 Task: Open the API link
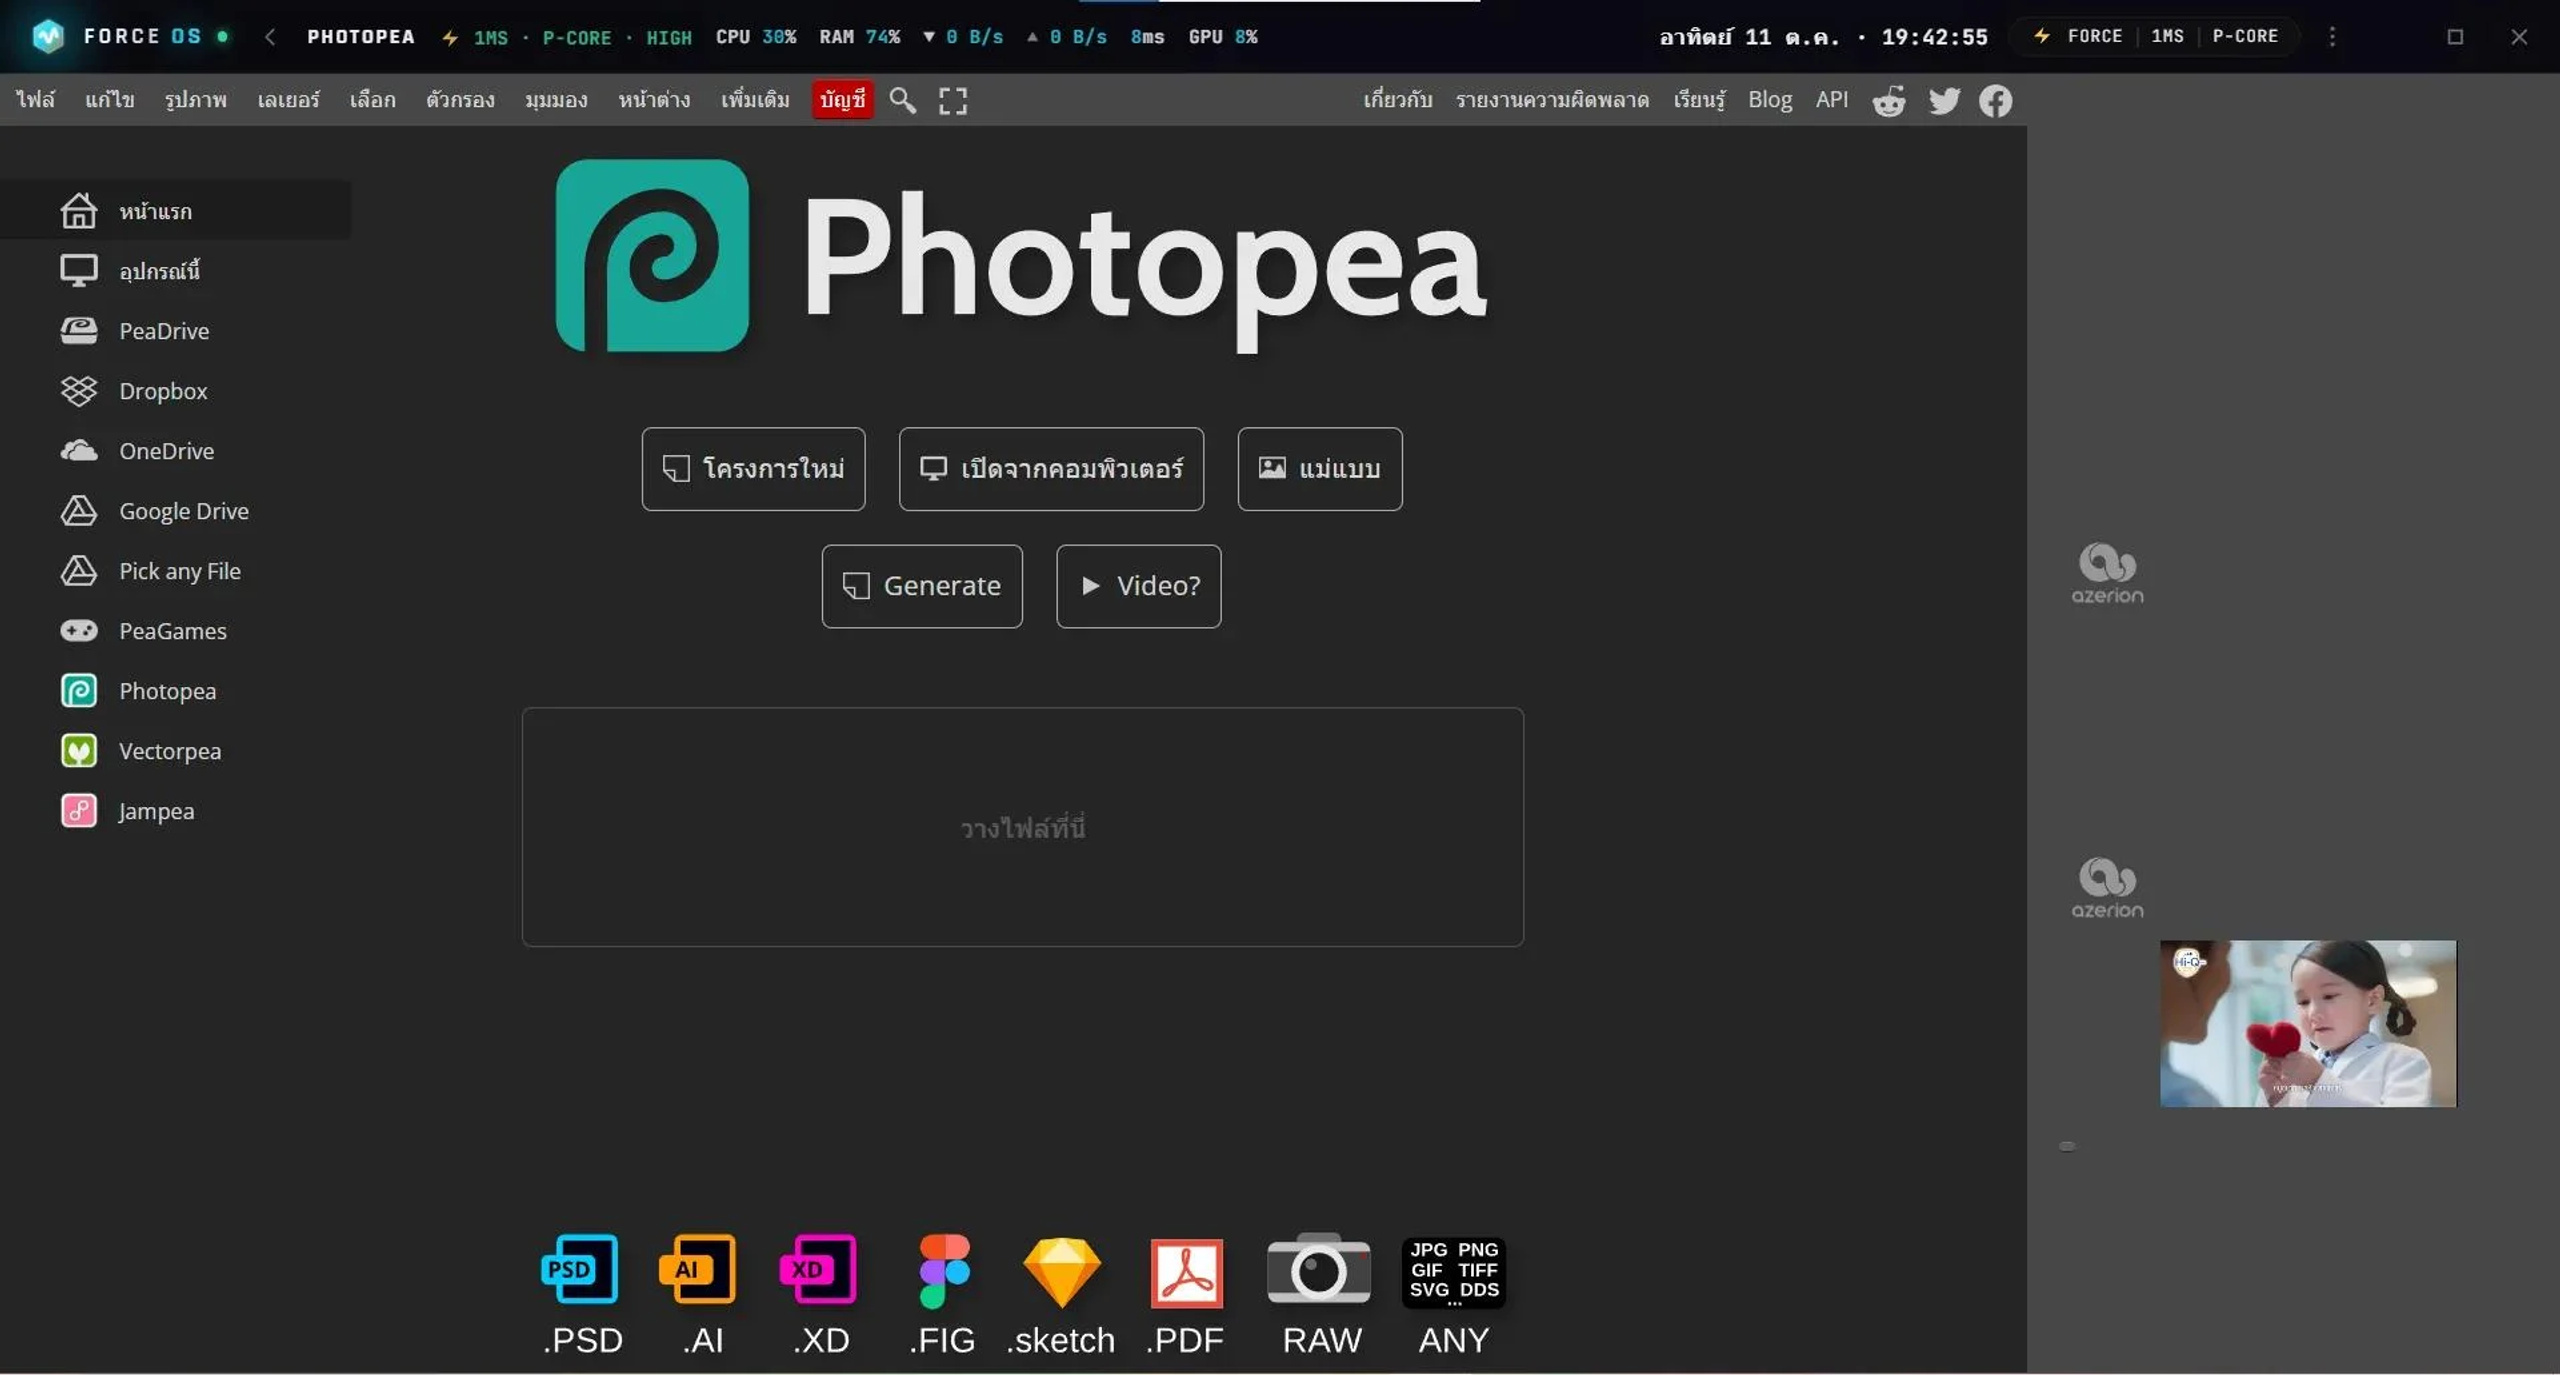pyautogui.click(x=1831, y=100)
